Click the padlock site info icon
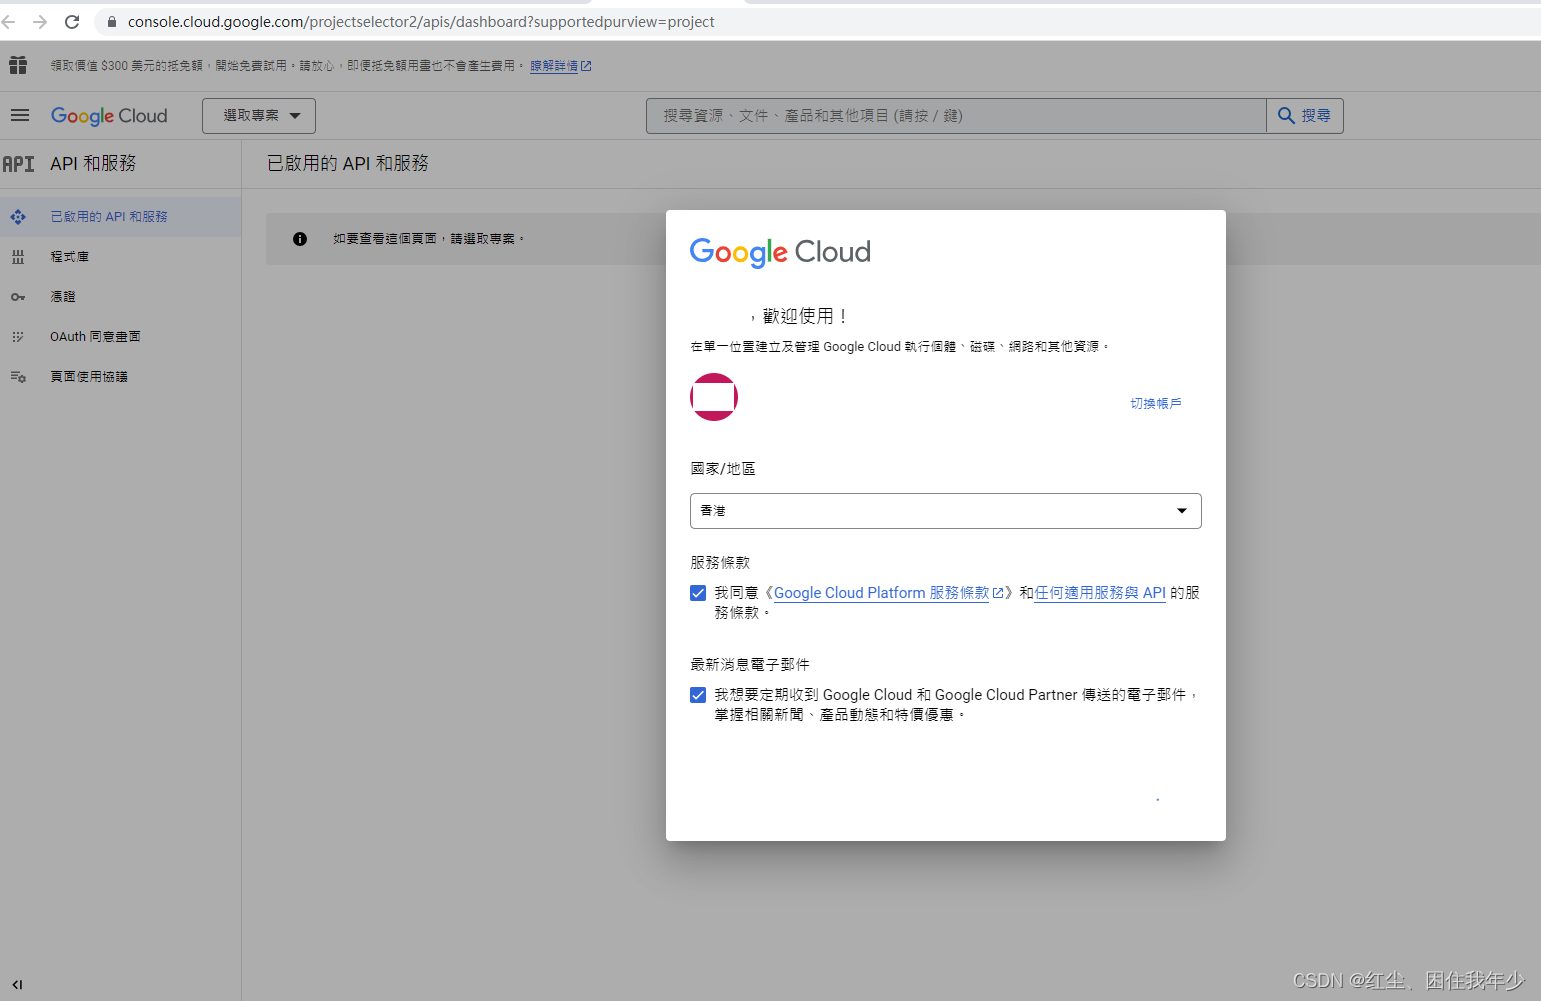The height and width of the screenshot is (1001, 1541). (111, 22)
